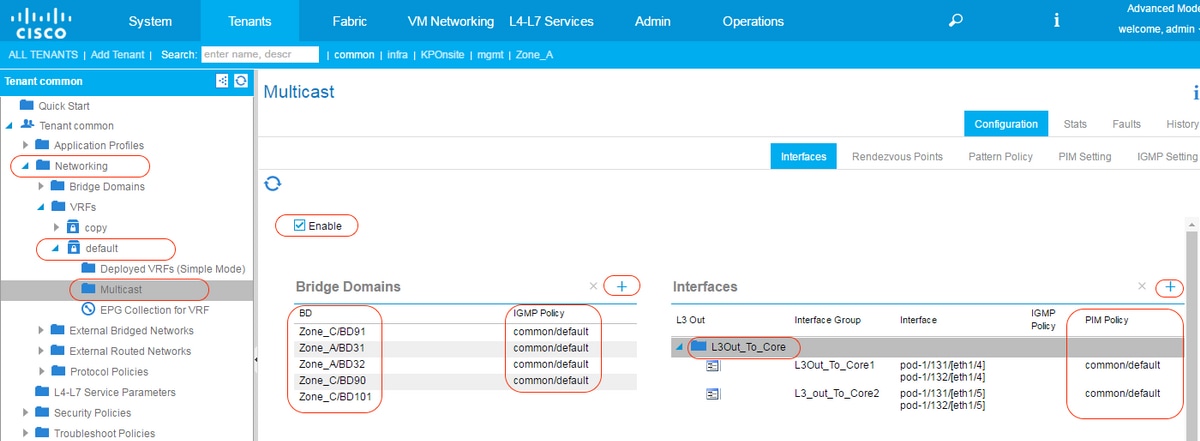Refresh the Multicast page

click(272, 183)
